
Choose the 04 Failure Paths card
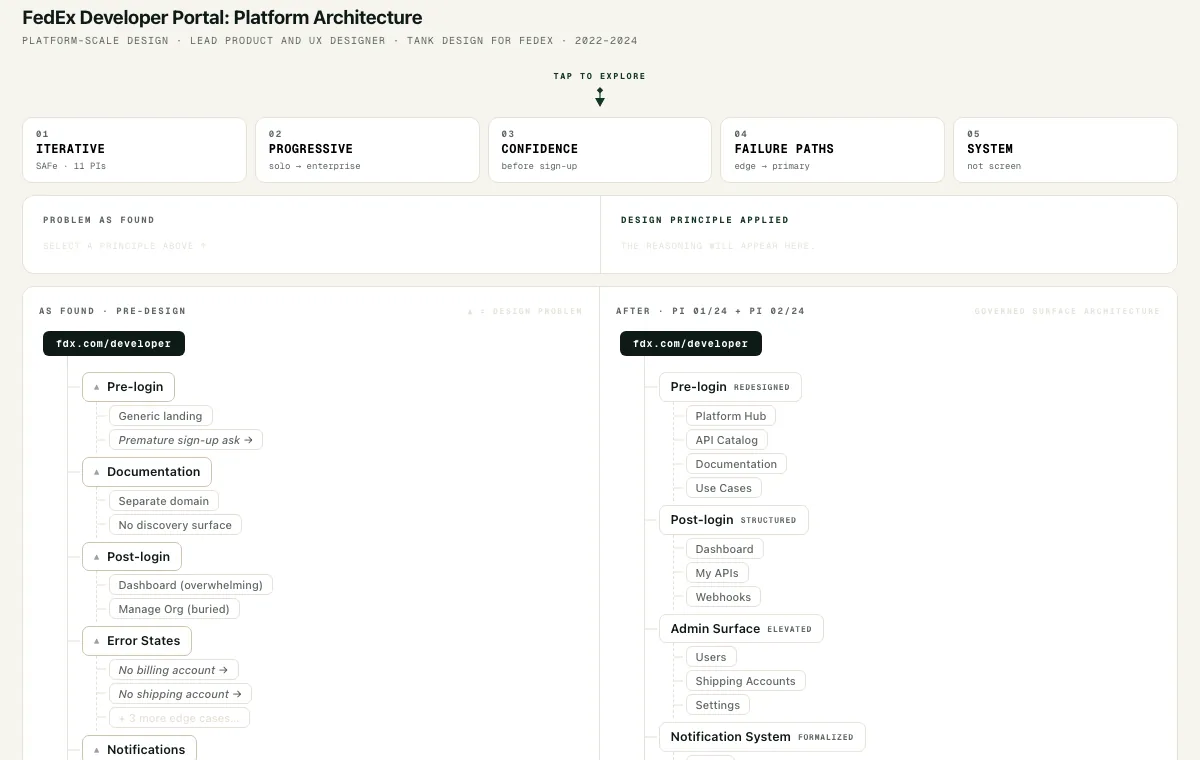pos(832,150)
